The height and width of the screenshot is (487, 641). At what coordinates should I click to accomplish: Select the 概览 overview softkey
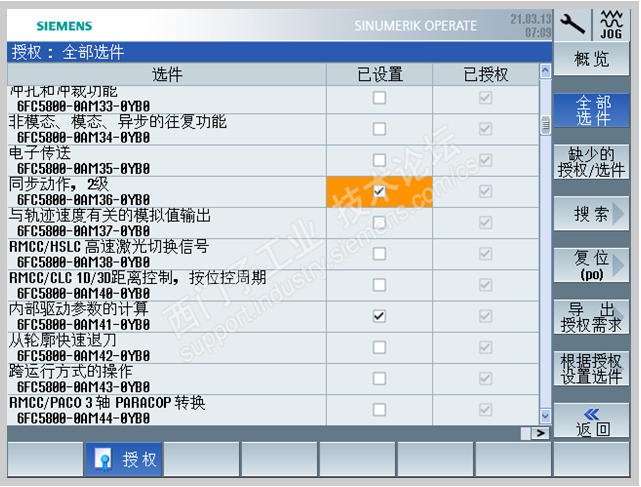tap(591, 58)
